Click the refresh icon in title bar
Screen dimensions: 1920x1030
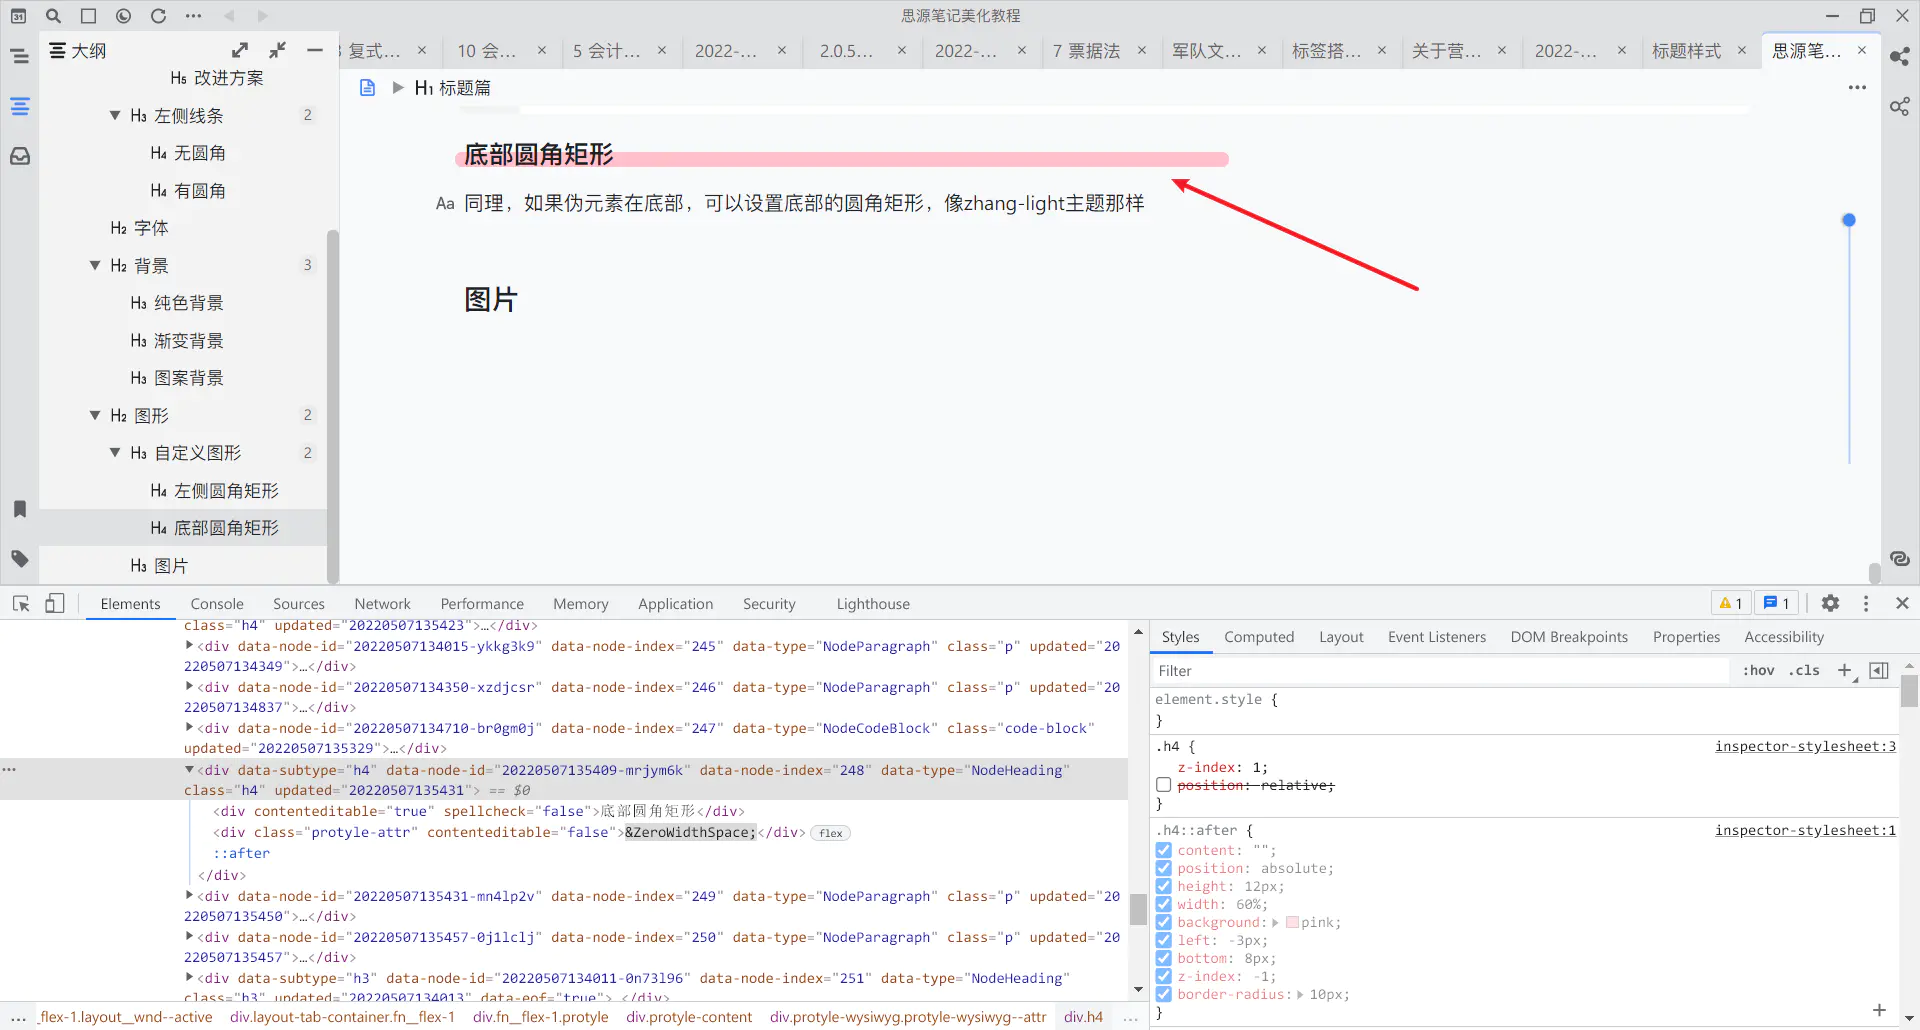pyautogui.click(x=158, y=16)
